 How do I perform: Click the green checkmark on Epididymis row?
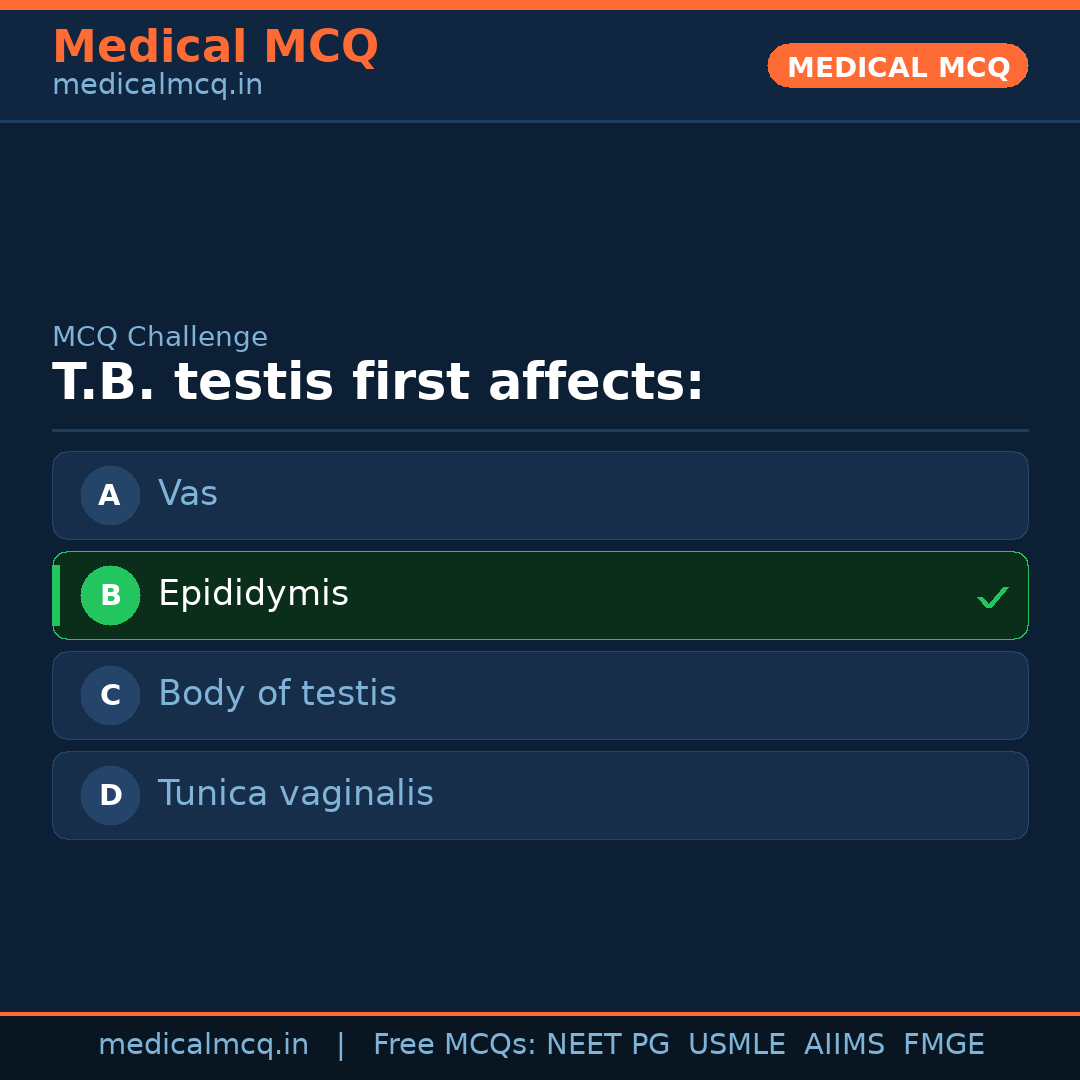pos(992,597)
